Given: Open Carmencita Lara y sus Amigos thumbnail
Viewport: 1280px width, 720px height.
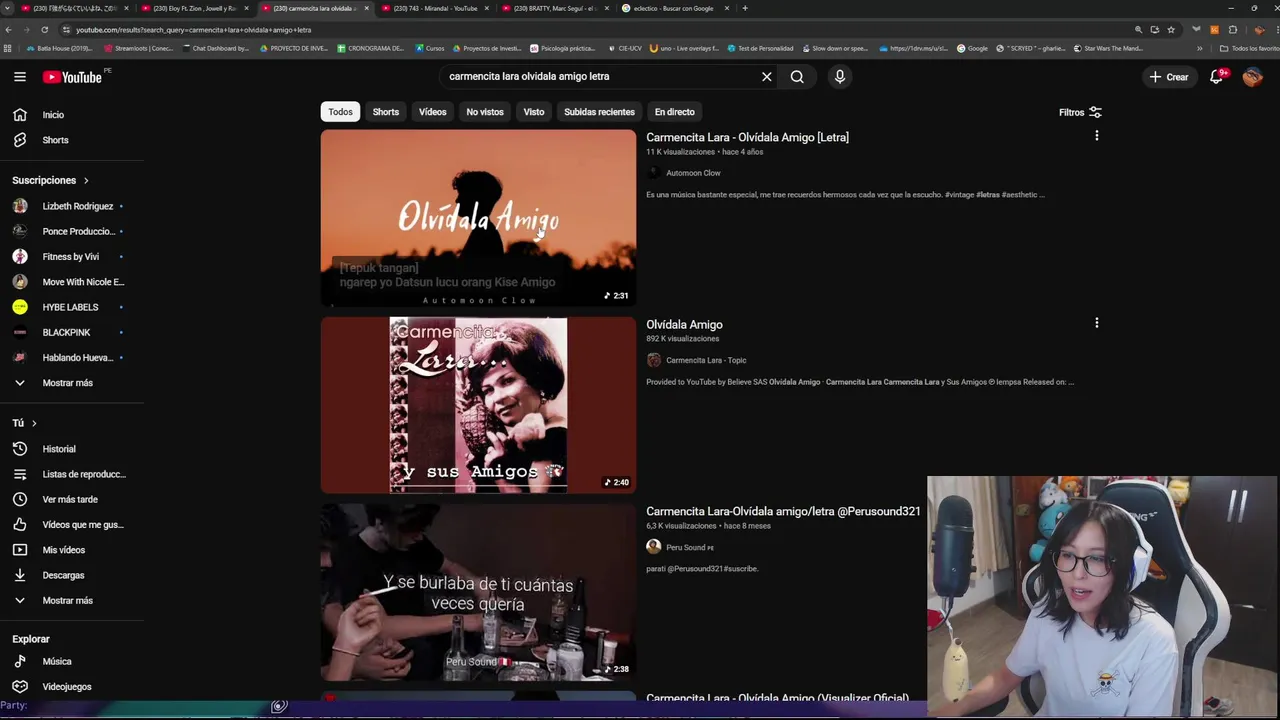Looking at the screenshot, I should (478, 405).
